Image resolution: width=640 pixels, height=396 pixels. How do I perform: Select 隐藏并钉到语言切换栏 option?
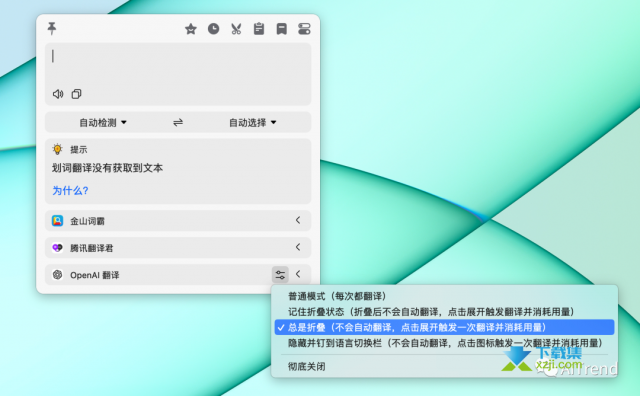(444, 343)
